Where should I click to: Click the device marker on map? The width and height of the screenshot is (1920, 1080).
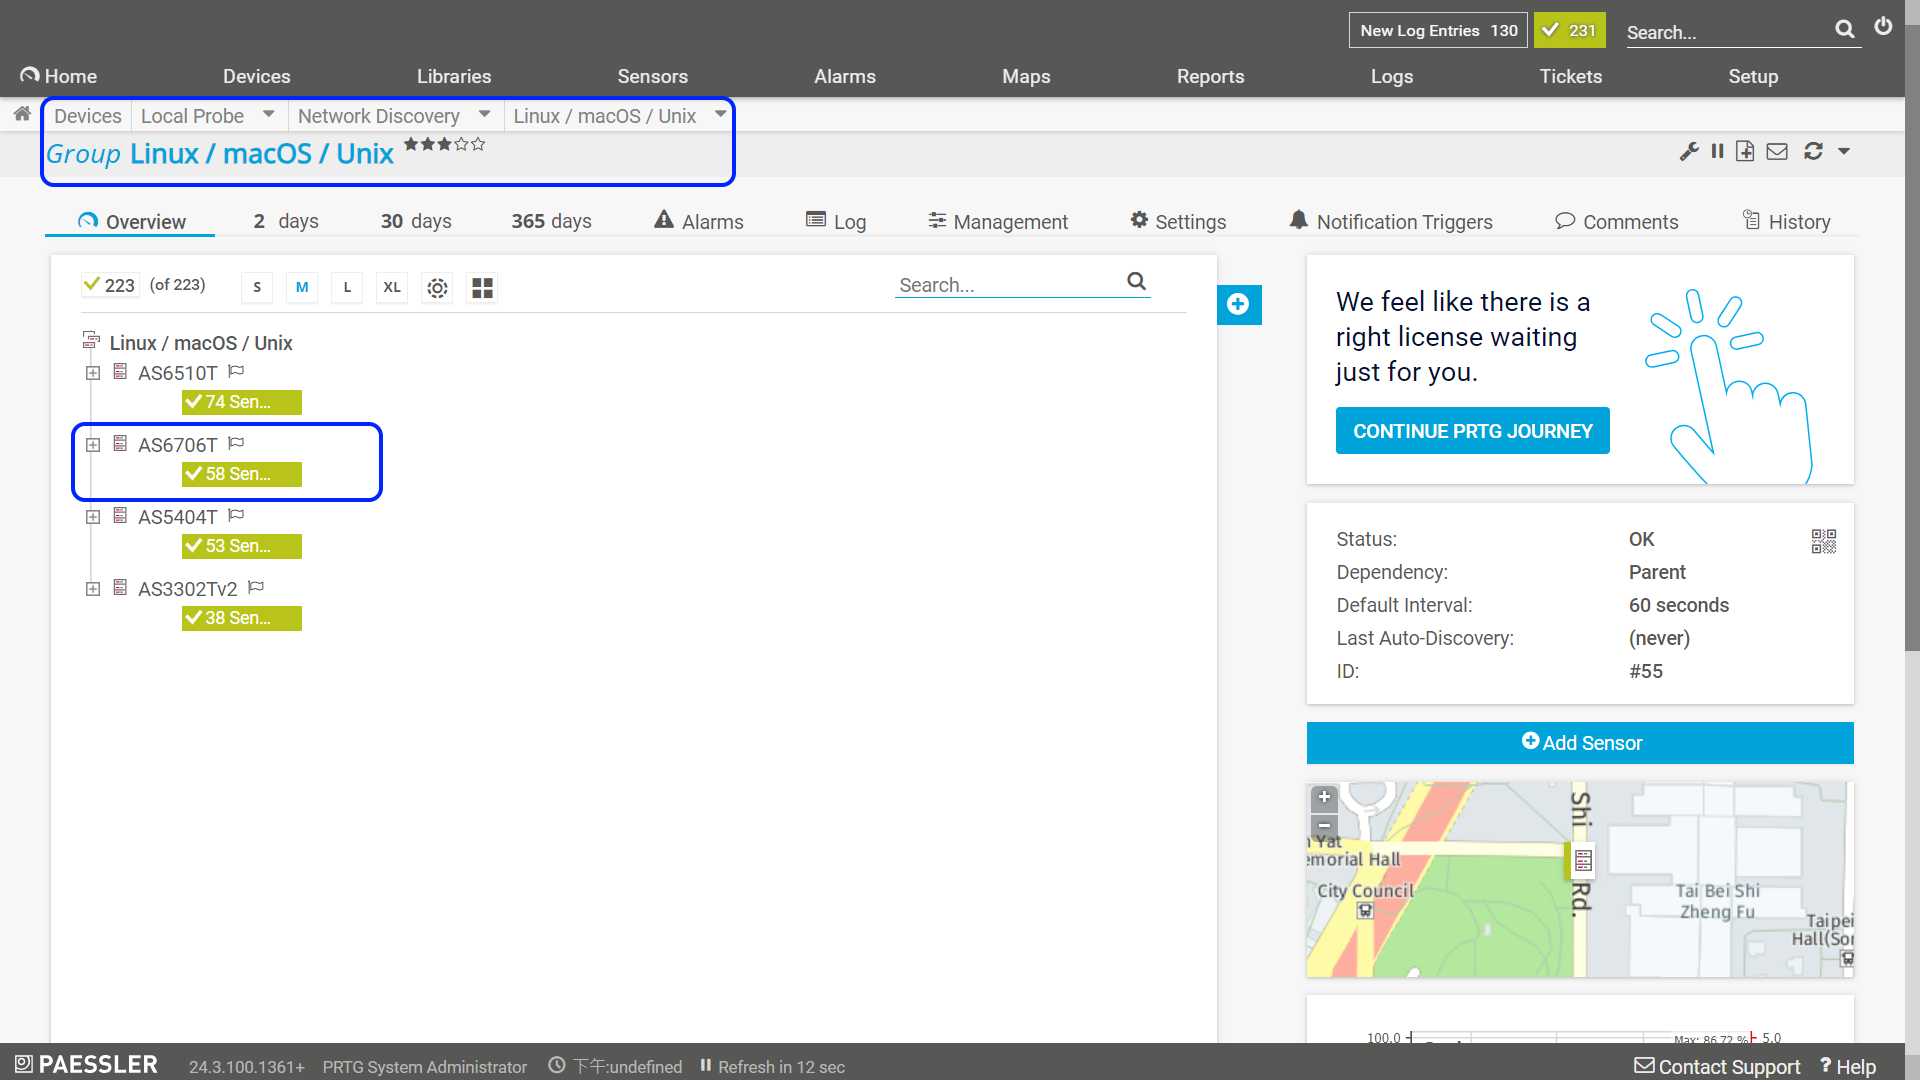pos(1582,860)
